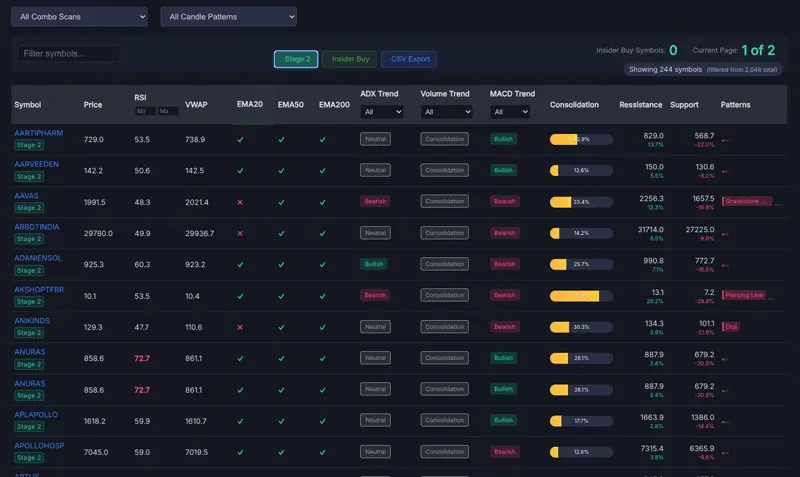The height and width of the screenshot is (477, 800).
Task: Click the EMA20 red cross in ANIKINDS row
Action: tap(240, 328)
